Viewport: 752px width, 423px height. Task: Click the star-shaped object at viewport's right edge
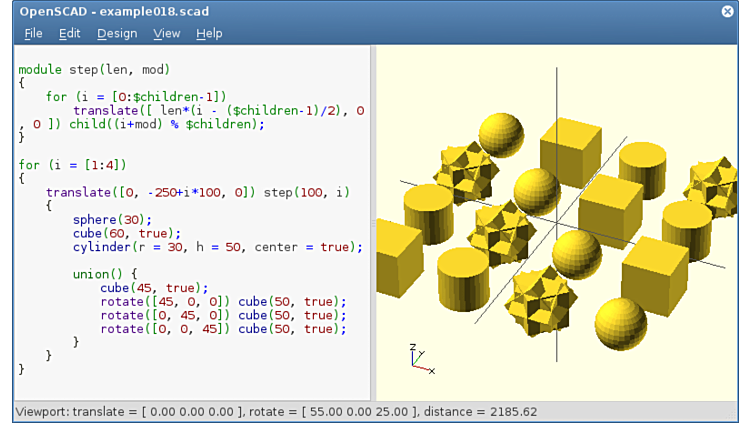(x=718, y=186)
